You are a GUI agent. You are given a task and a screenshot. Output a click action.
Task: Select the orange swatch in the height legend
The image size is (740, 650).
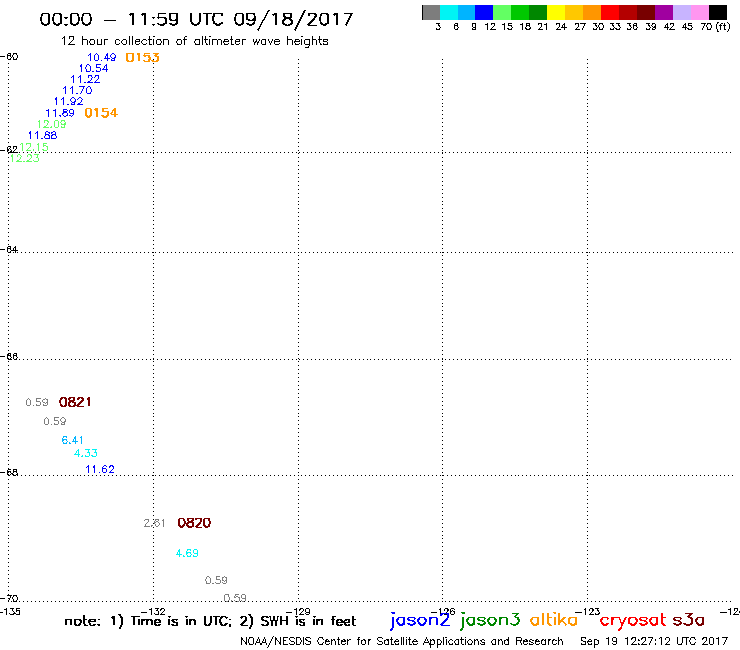tap(592, 12)
